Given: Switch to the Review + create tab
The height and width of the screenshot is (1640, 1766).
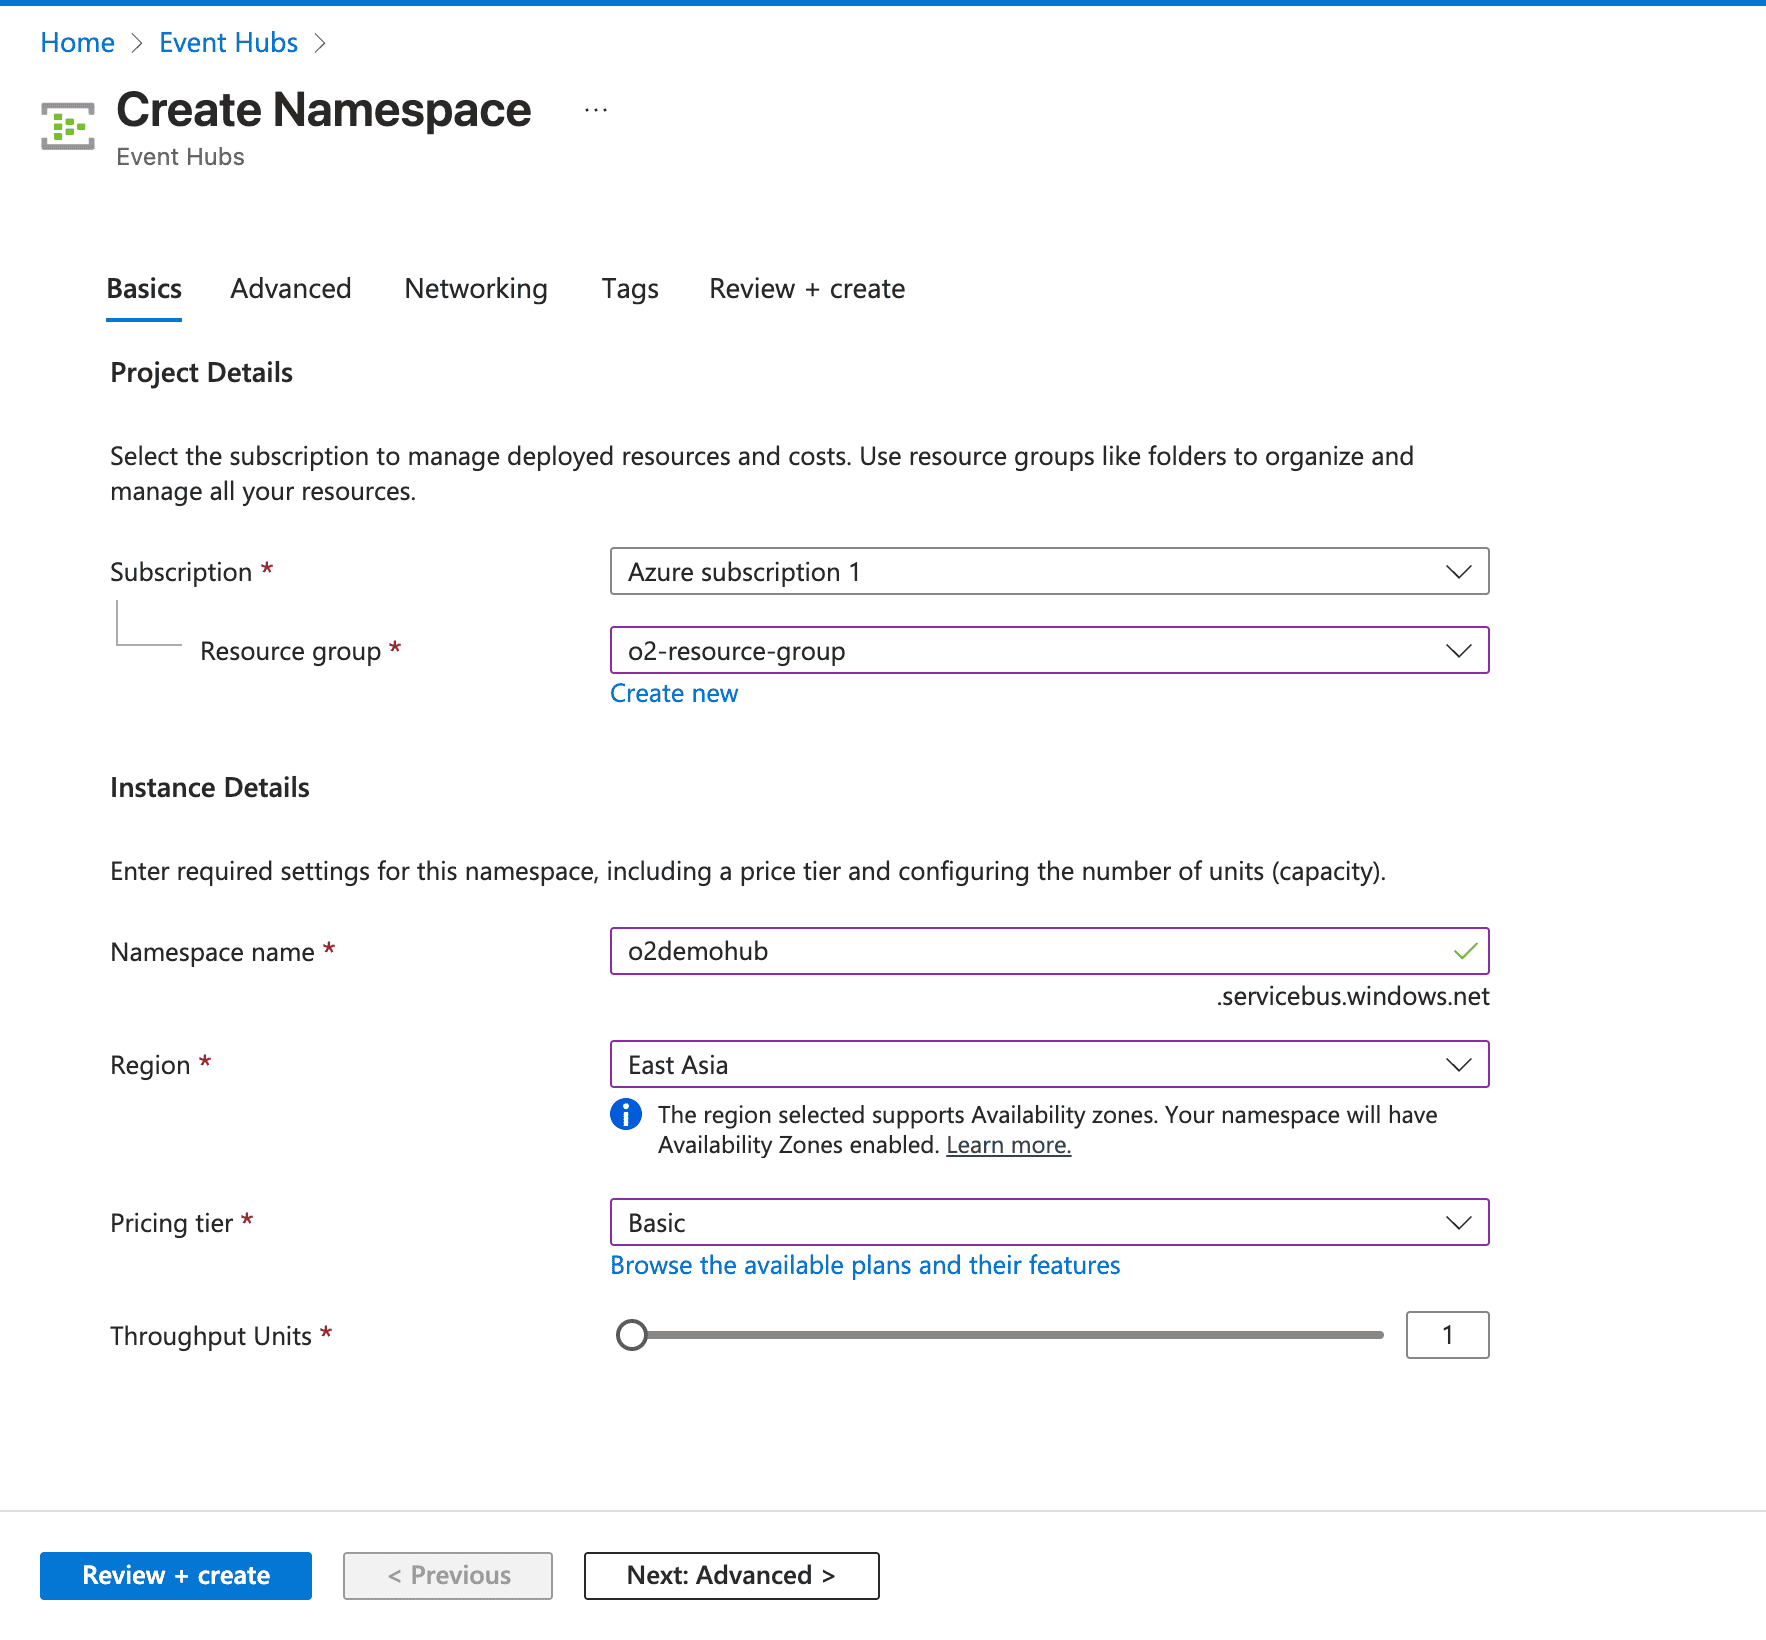Looking at the screenshot, I should [x=806, y=289].
